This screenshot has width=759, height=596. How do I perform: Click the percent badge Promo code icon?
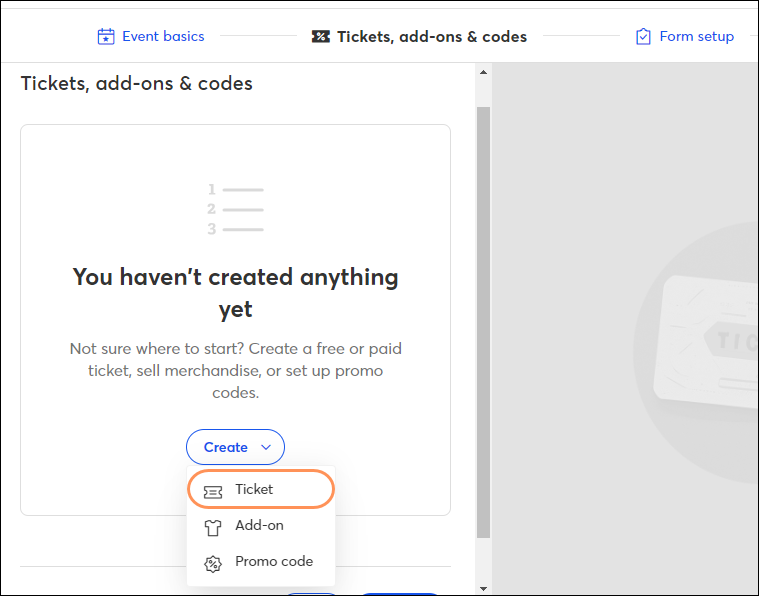coord(213,564)
